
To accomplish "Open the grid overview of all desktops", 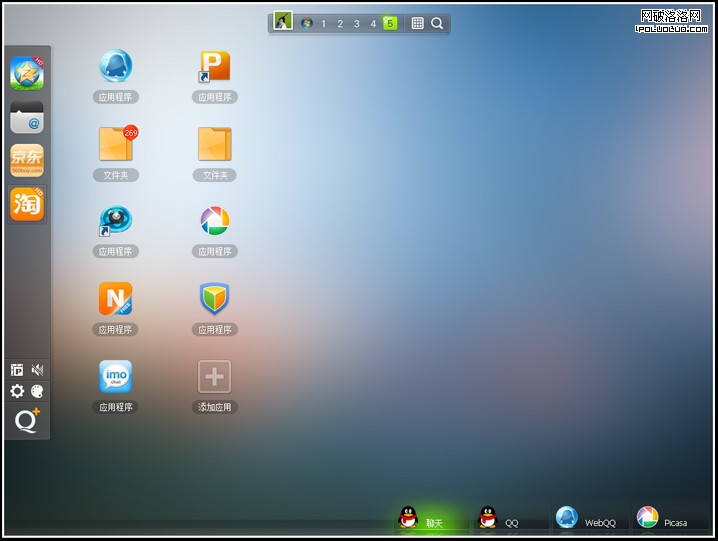I will 417,23.
